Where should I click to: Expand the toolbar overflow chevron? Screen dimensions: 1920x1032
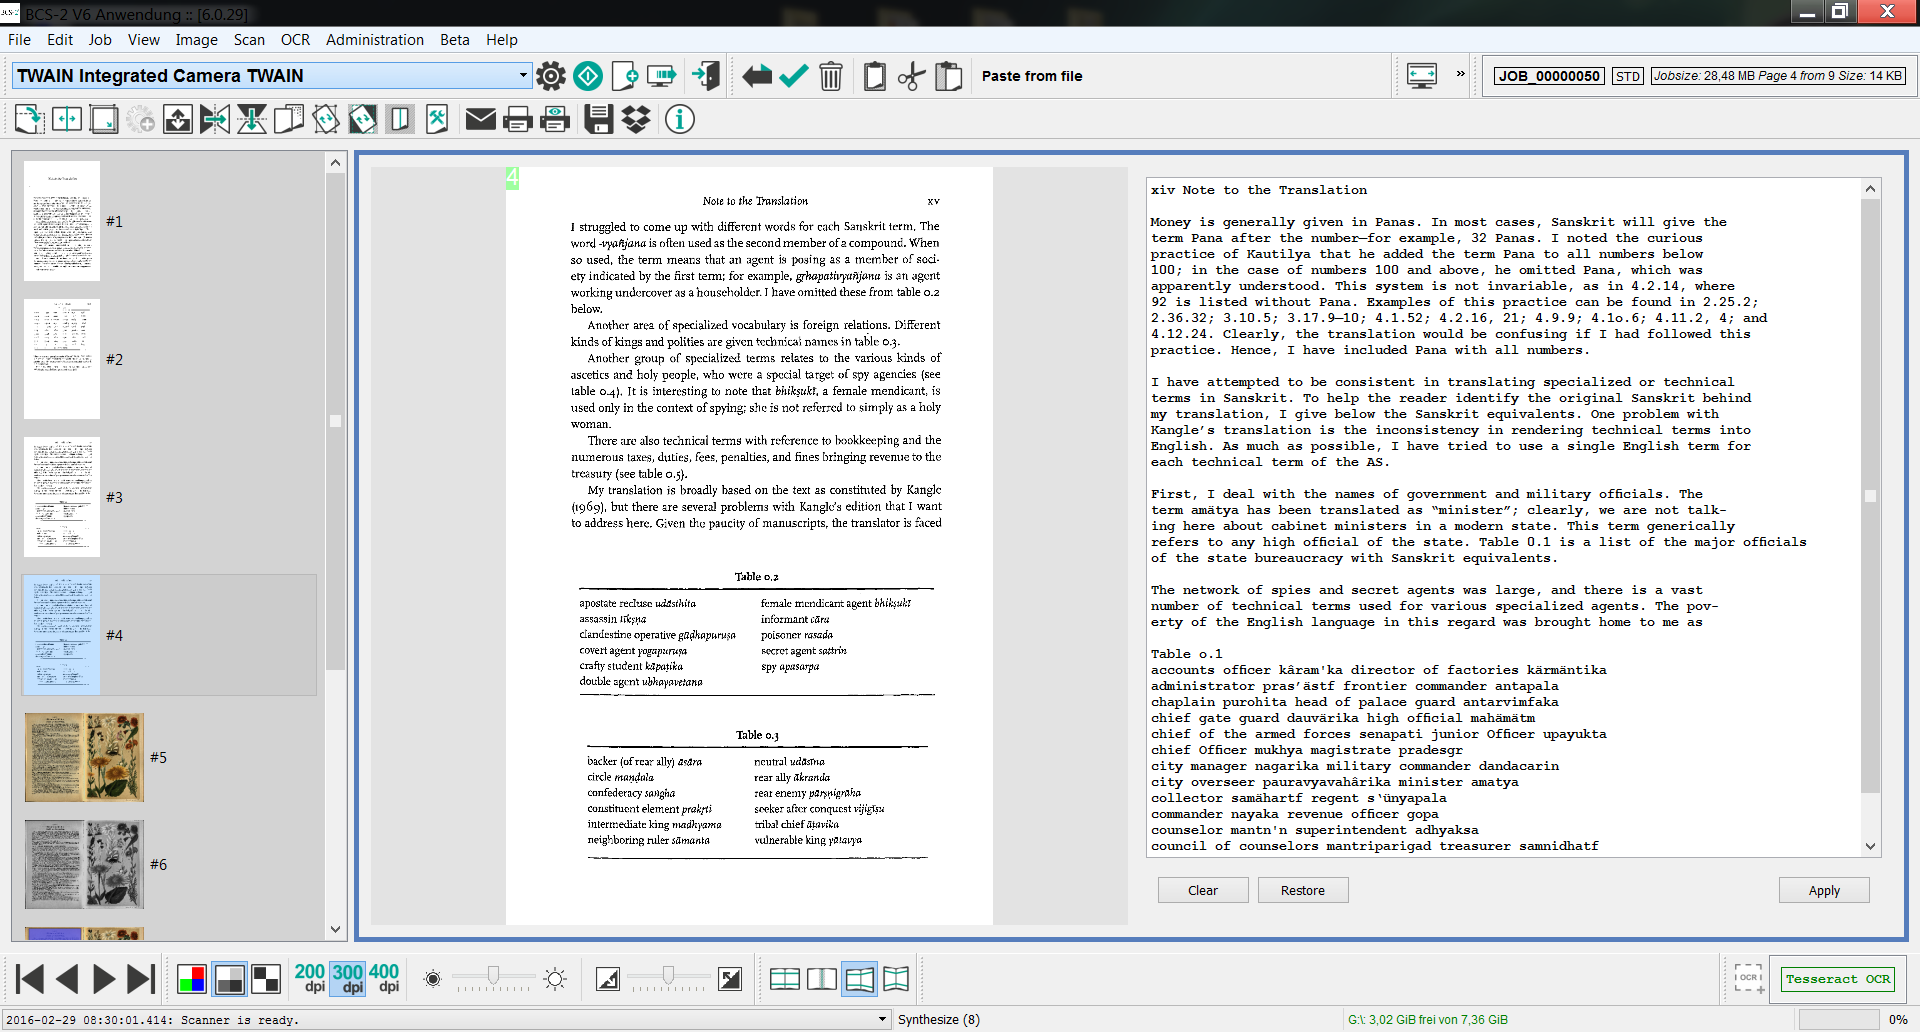tap(1460, 74)
